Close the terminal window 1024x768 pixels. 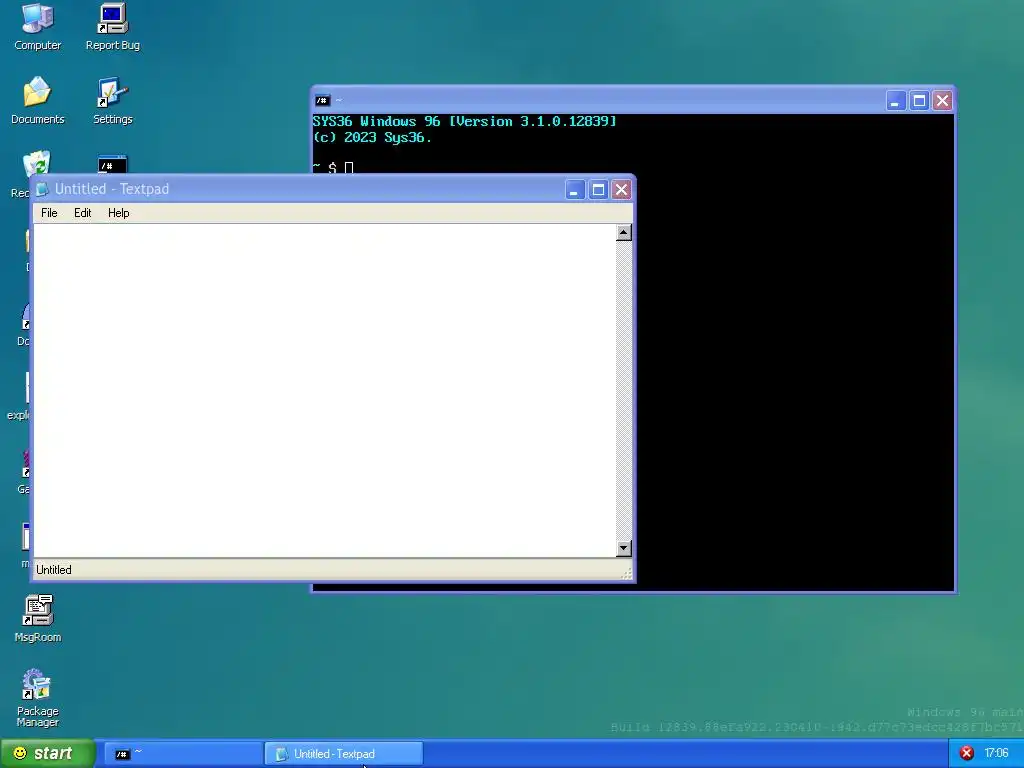click(942, 101)
